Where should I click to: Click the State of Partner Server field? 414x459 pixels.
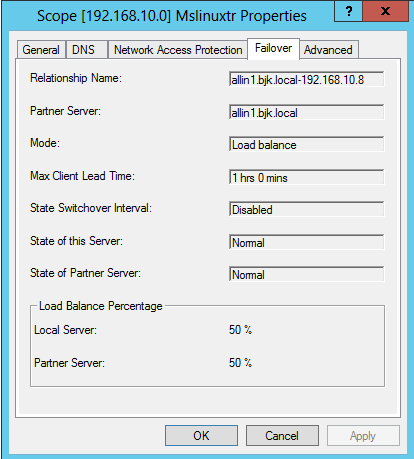point(306,274)
